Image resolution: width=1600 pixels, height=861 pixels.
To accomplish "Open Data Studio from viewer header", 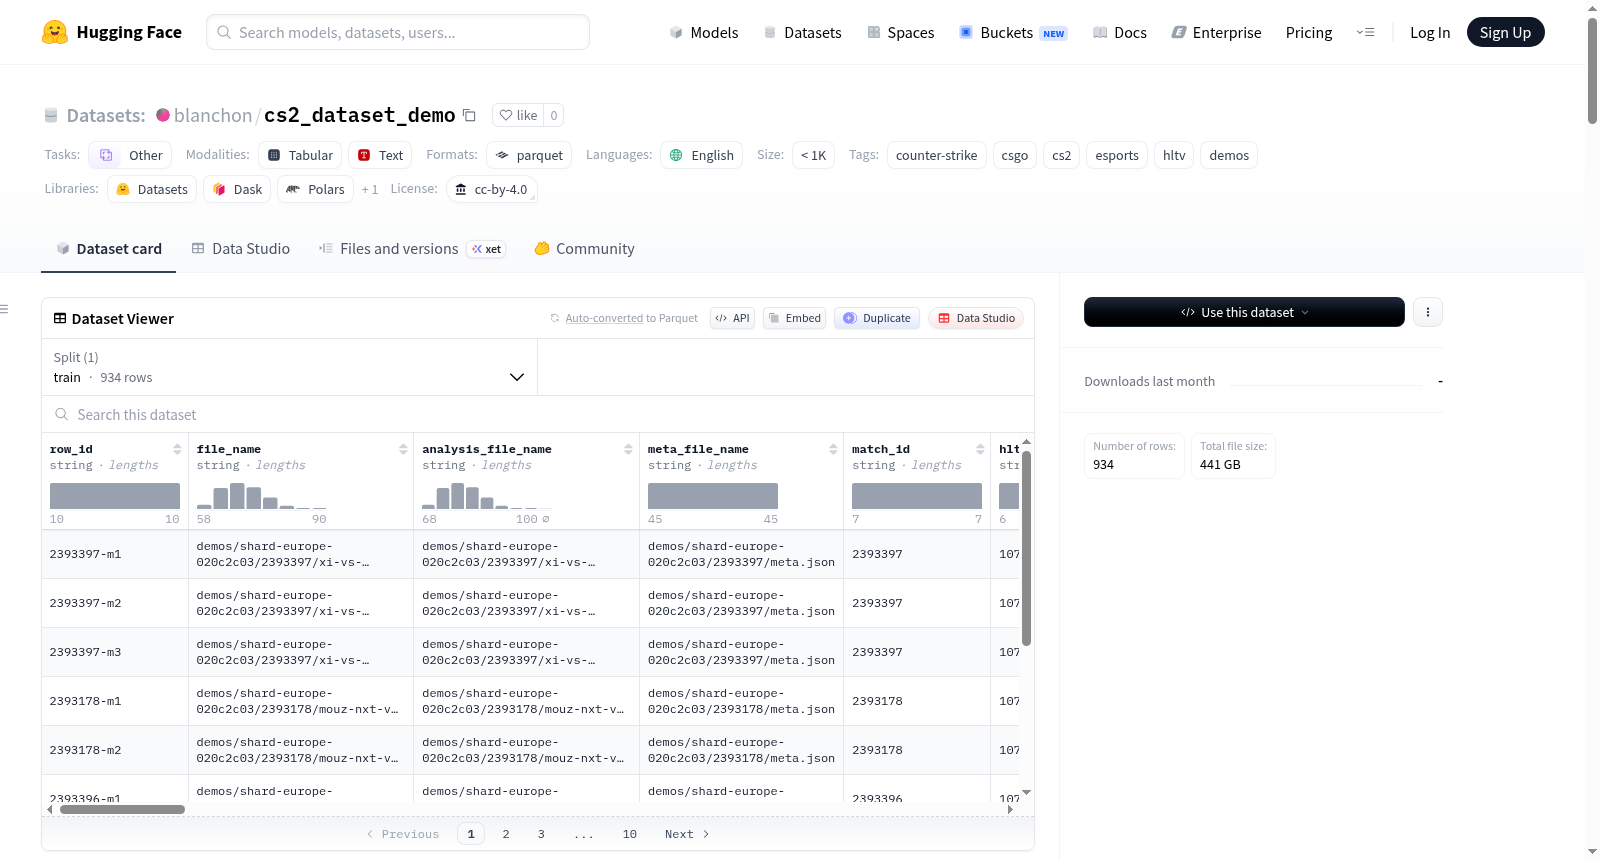I will [976, 318].
